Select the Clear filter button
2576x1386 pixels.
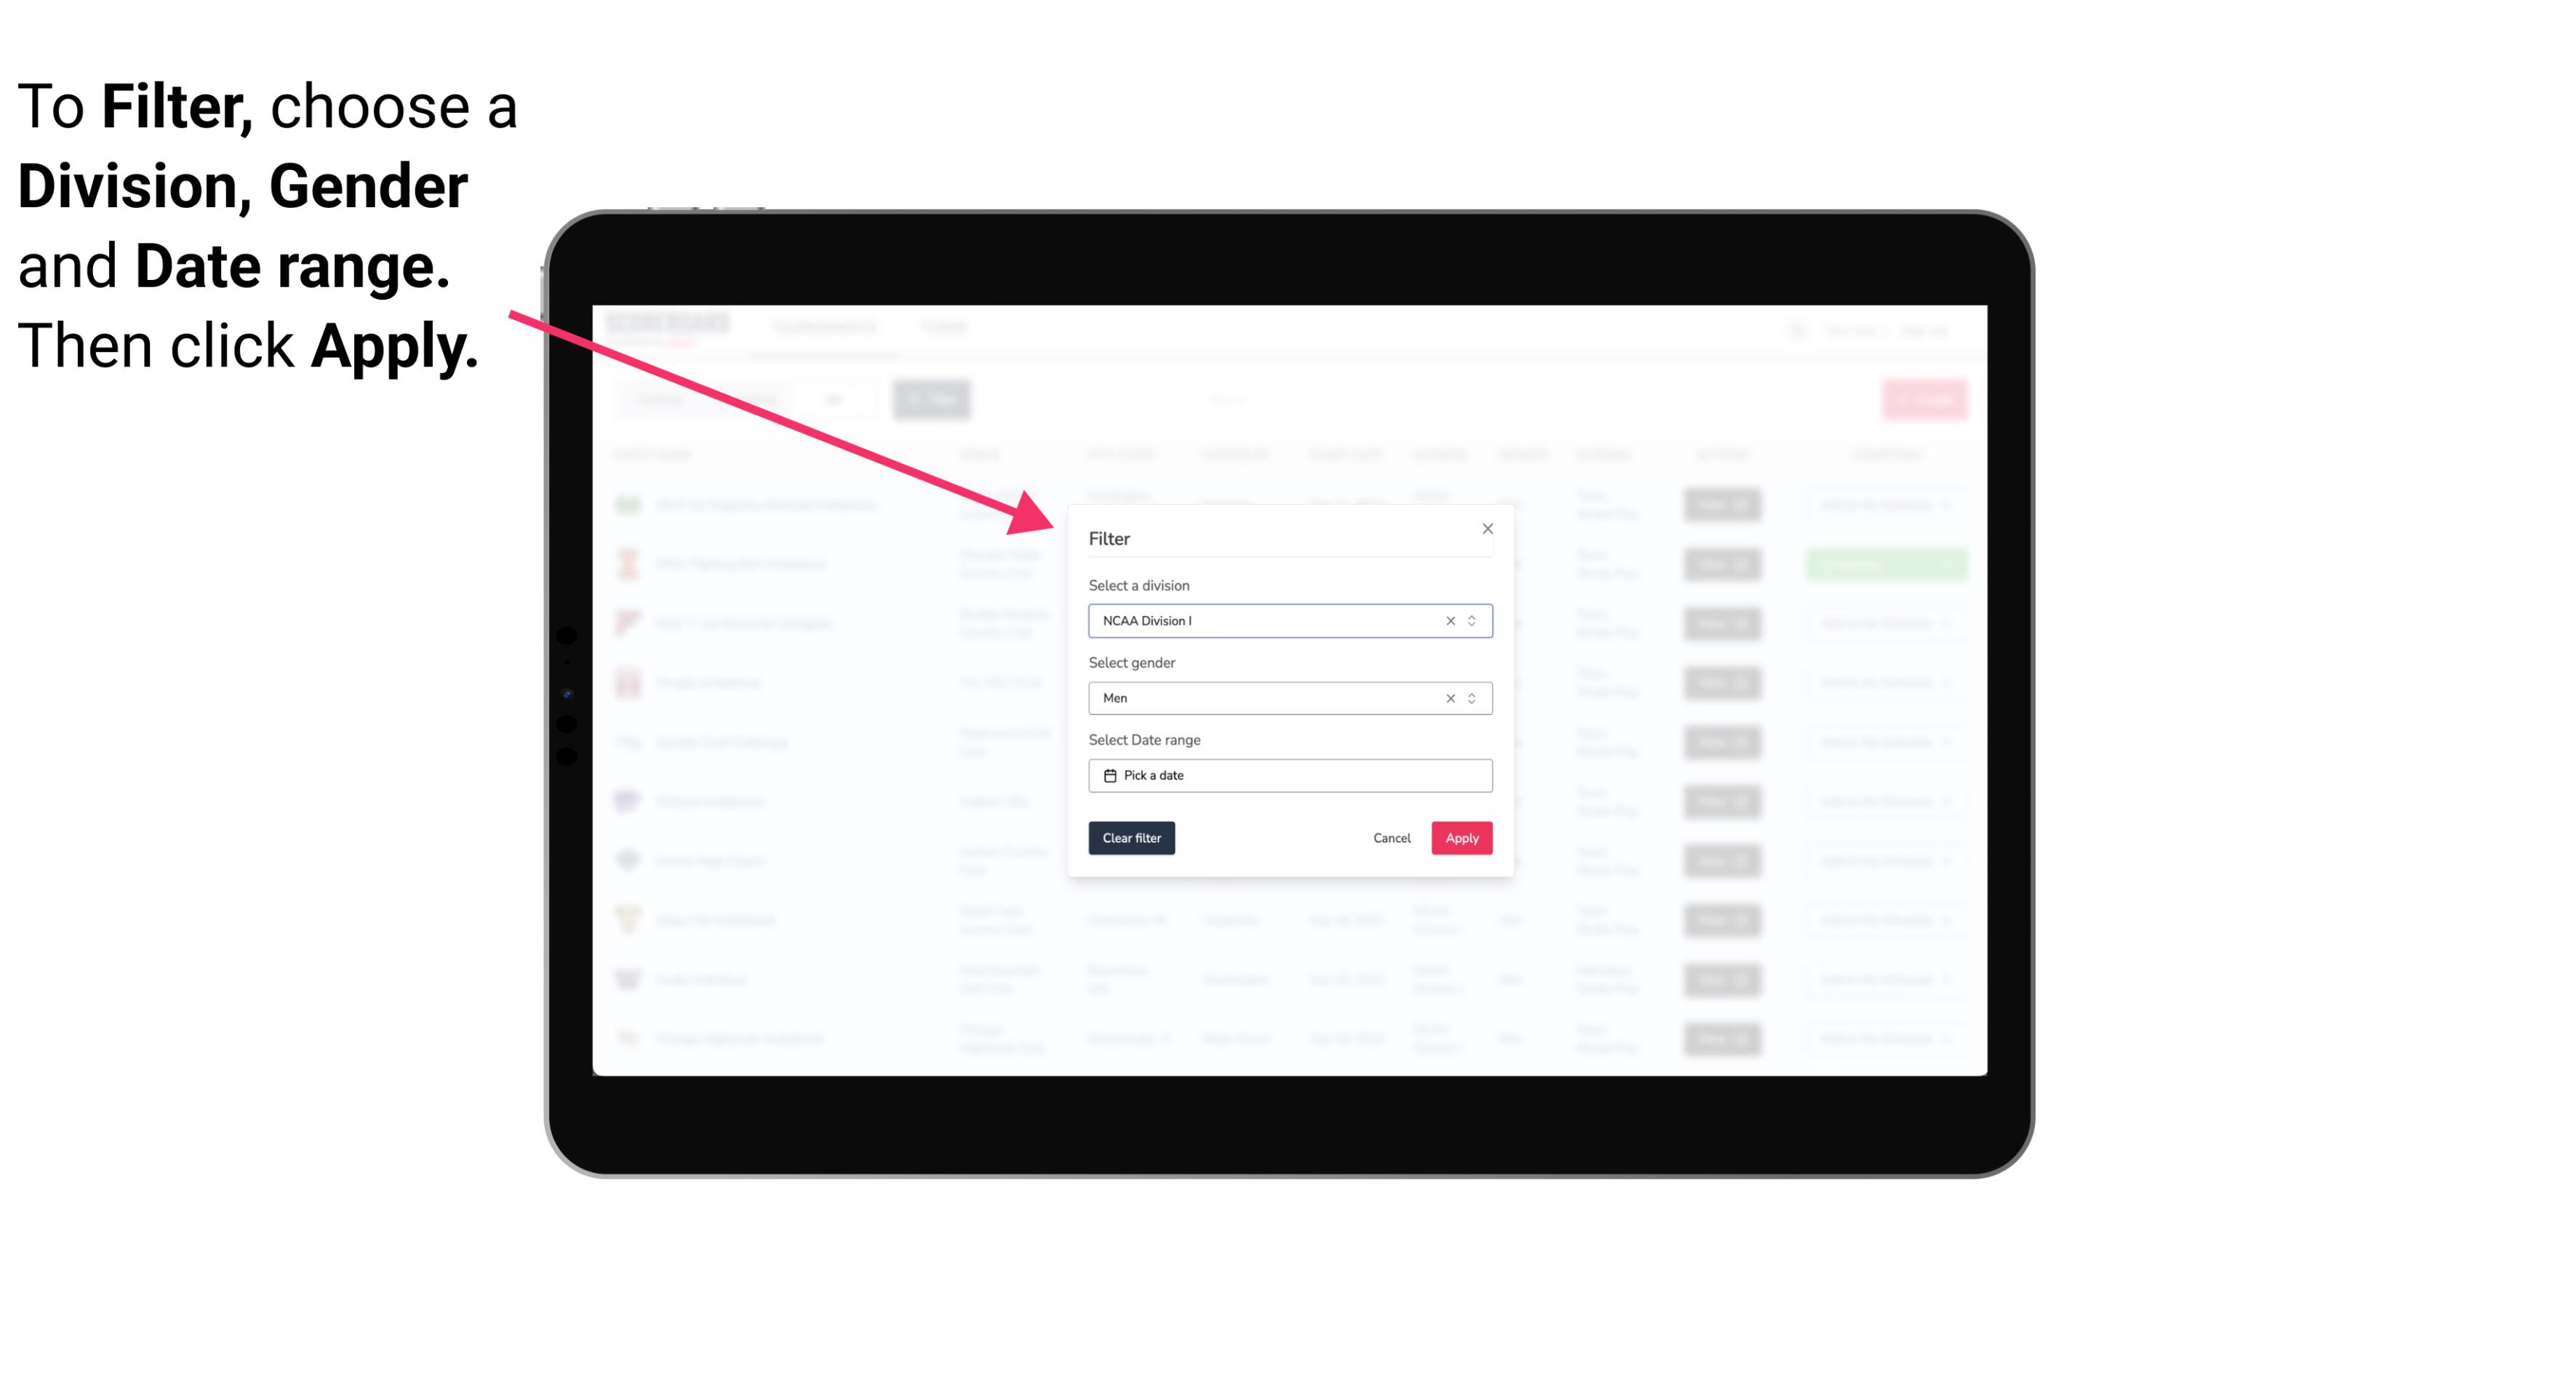[x=1132, y=838]
